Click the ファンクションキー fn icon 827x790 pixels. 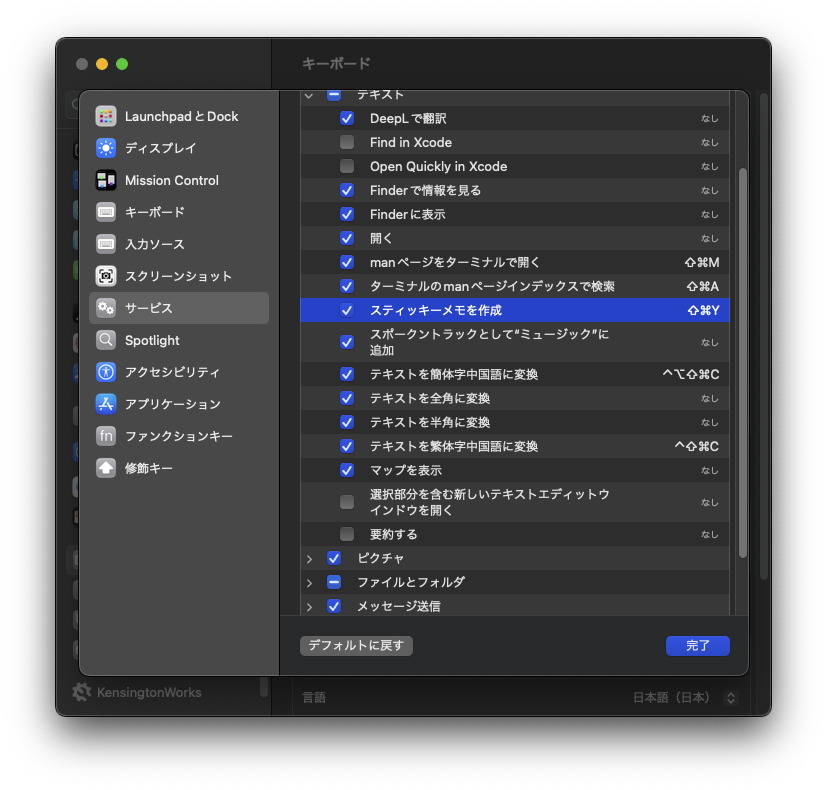coord(106,436)
